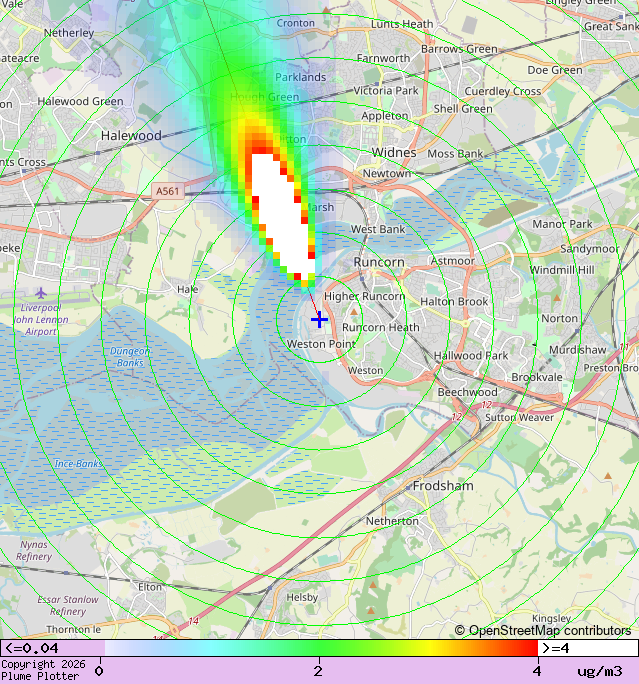Viewport: 639px width, 684px height.
Task: Click the blue cross emission source marker
Action: point(319,319)
